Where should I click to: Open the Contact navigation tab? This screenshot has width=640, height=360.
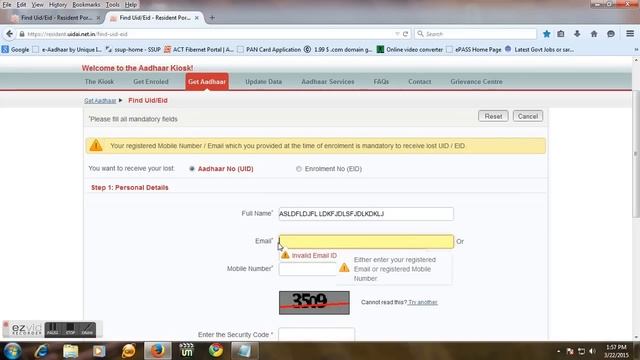point(420,82)
